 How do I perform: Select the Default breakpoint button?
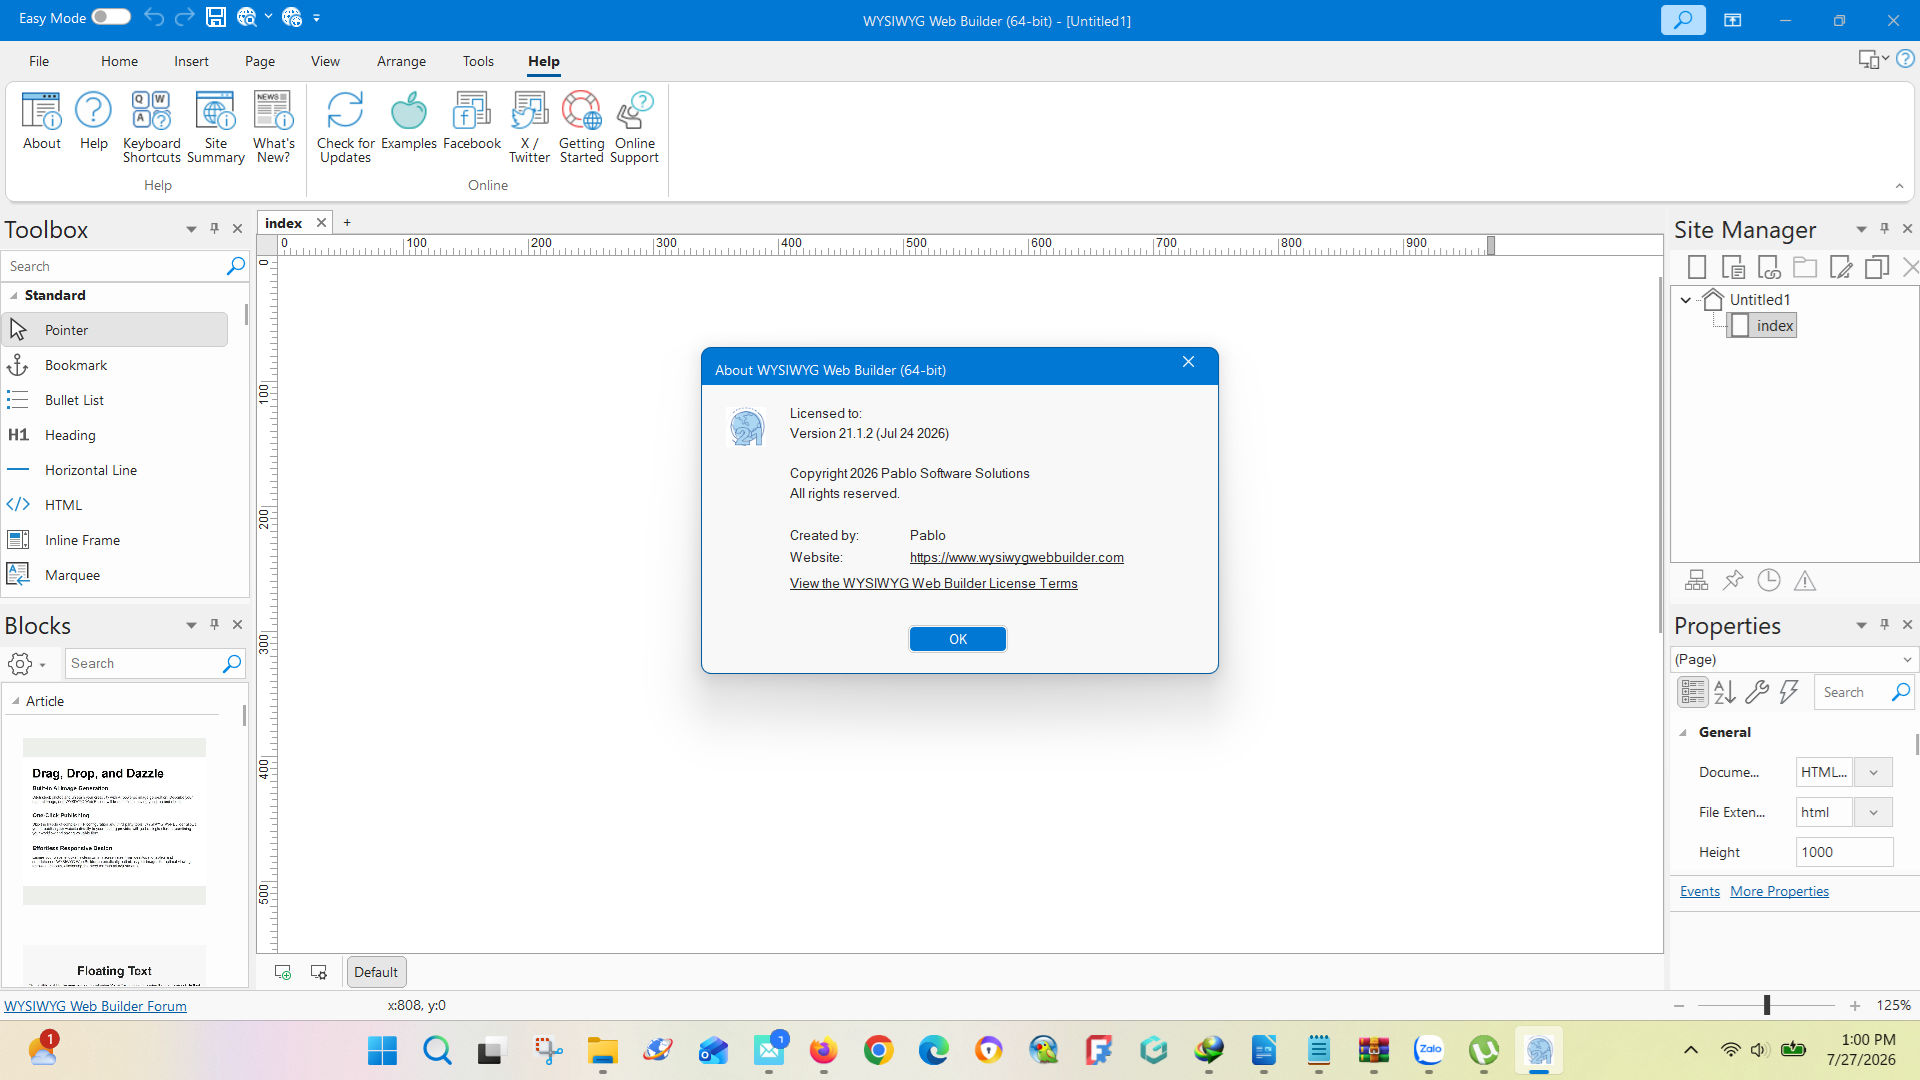[x=376, y=972]
